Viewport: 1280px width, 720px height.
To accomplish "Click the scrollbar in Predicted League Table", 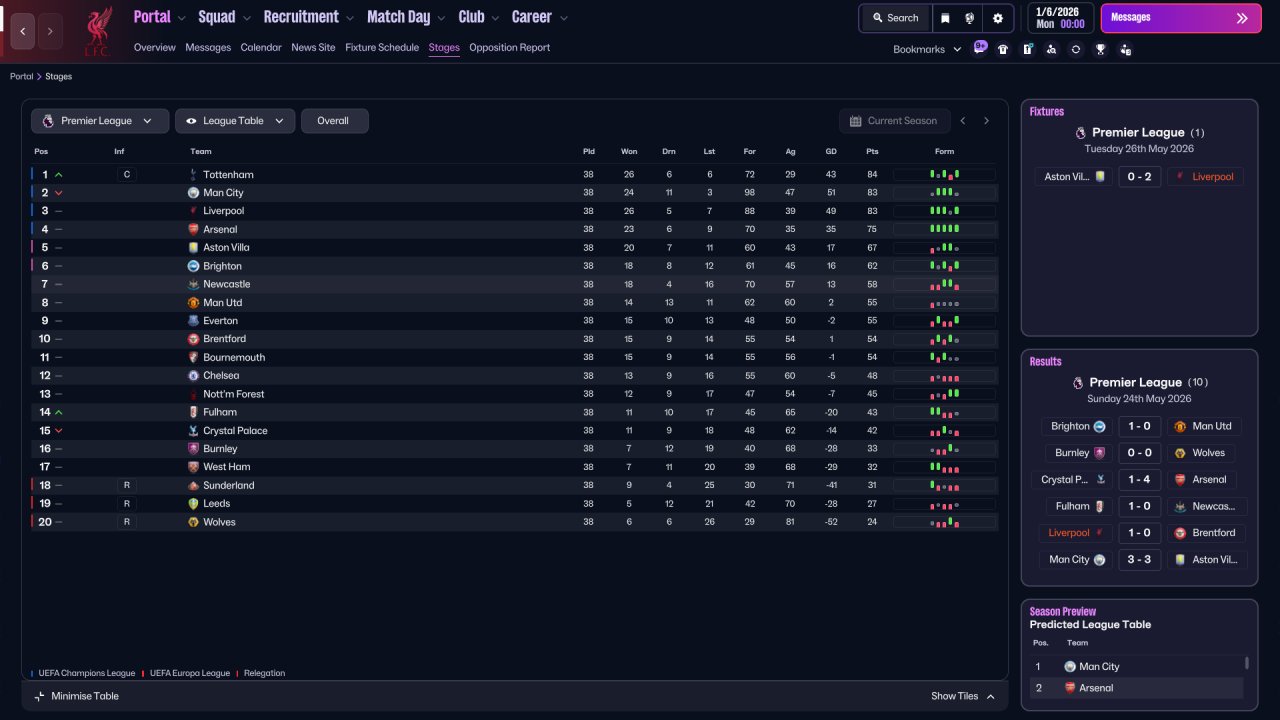I will tap(1246, 663).
